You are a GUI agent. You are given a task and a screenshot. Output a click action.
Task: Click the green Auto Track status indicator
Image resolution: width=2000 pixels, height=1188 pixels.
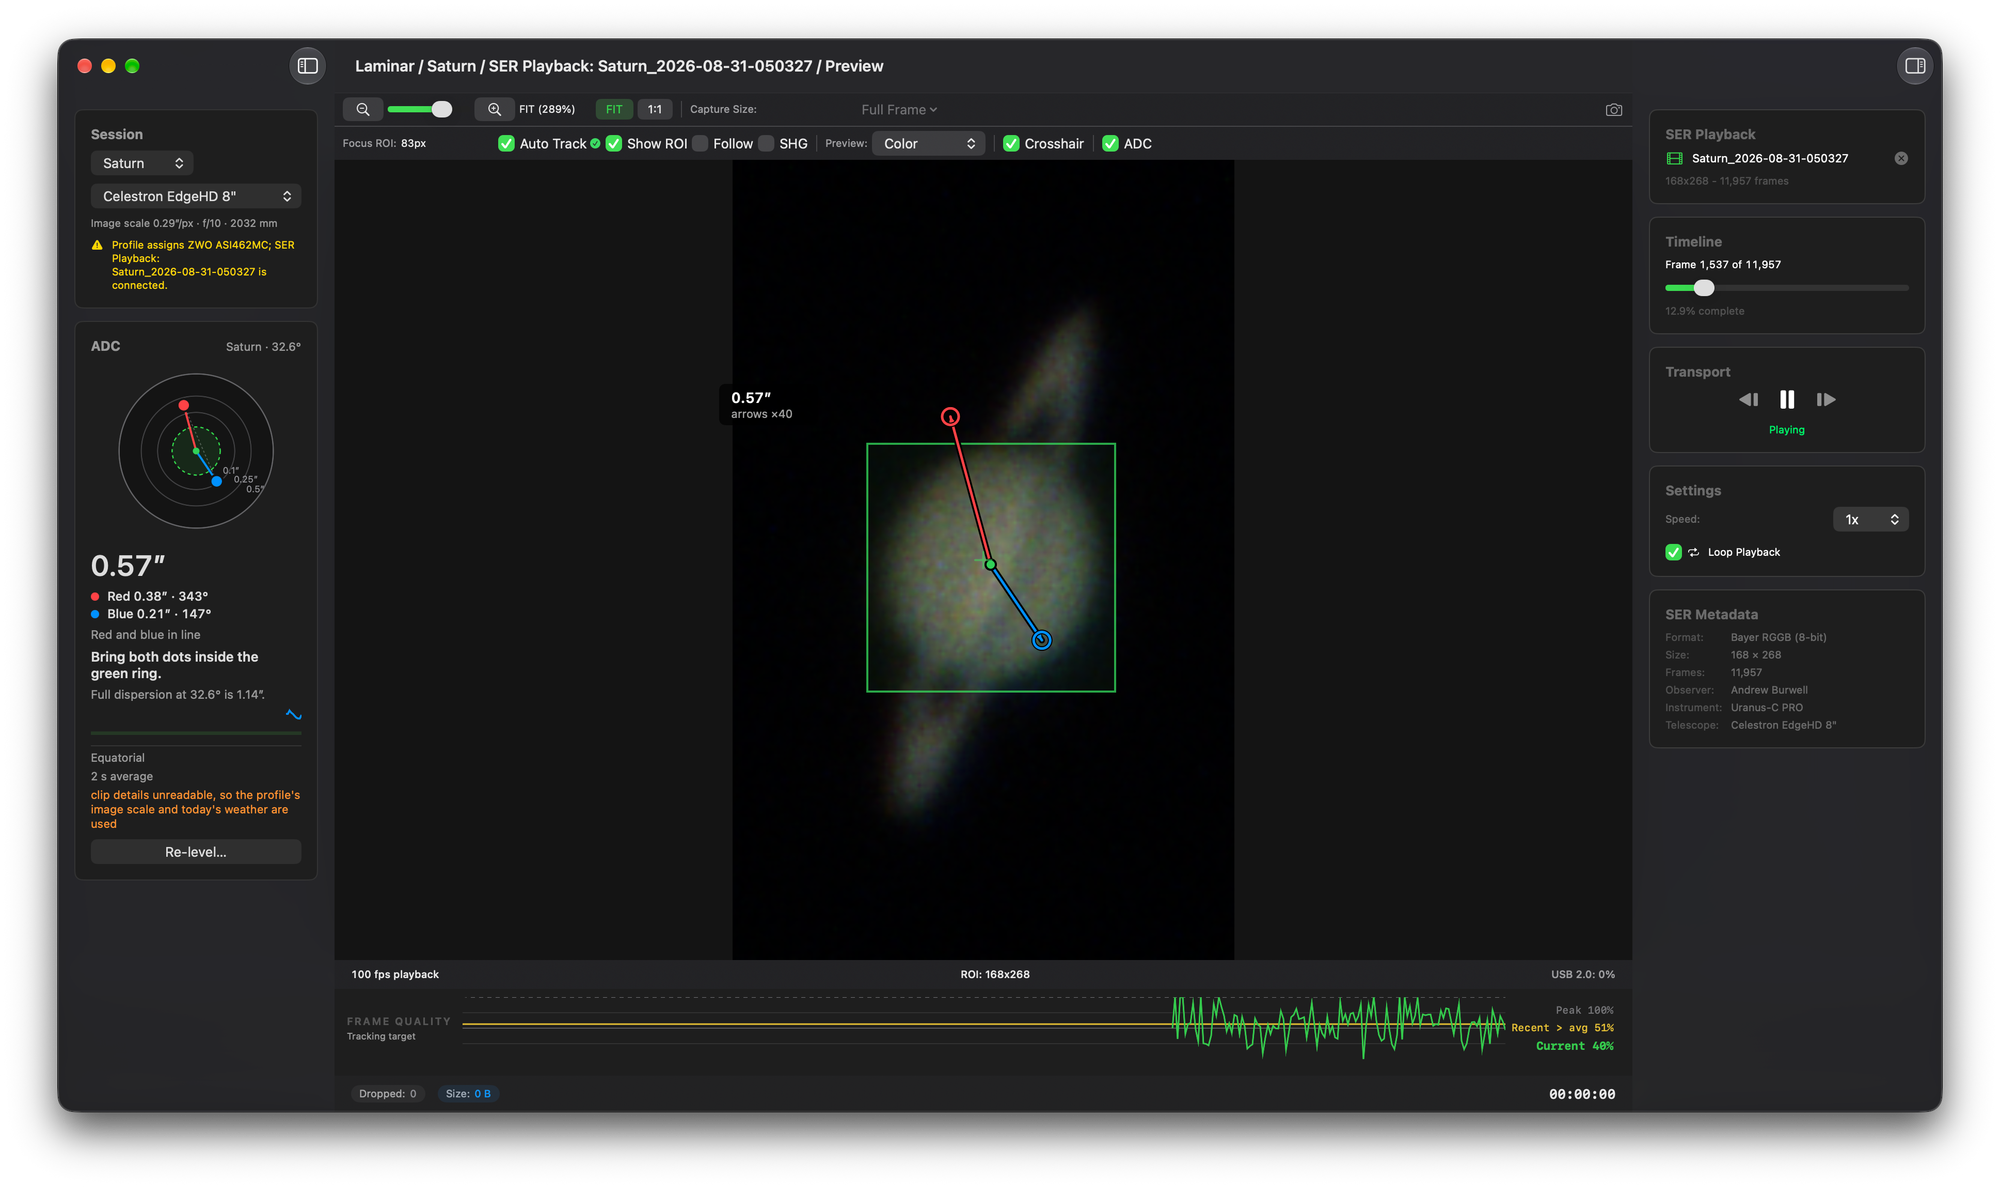coord(596,144)
